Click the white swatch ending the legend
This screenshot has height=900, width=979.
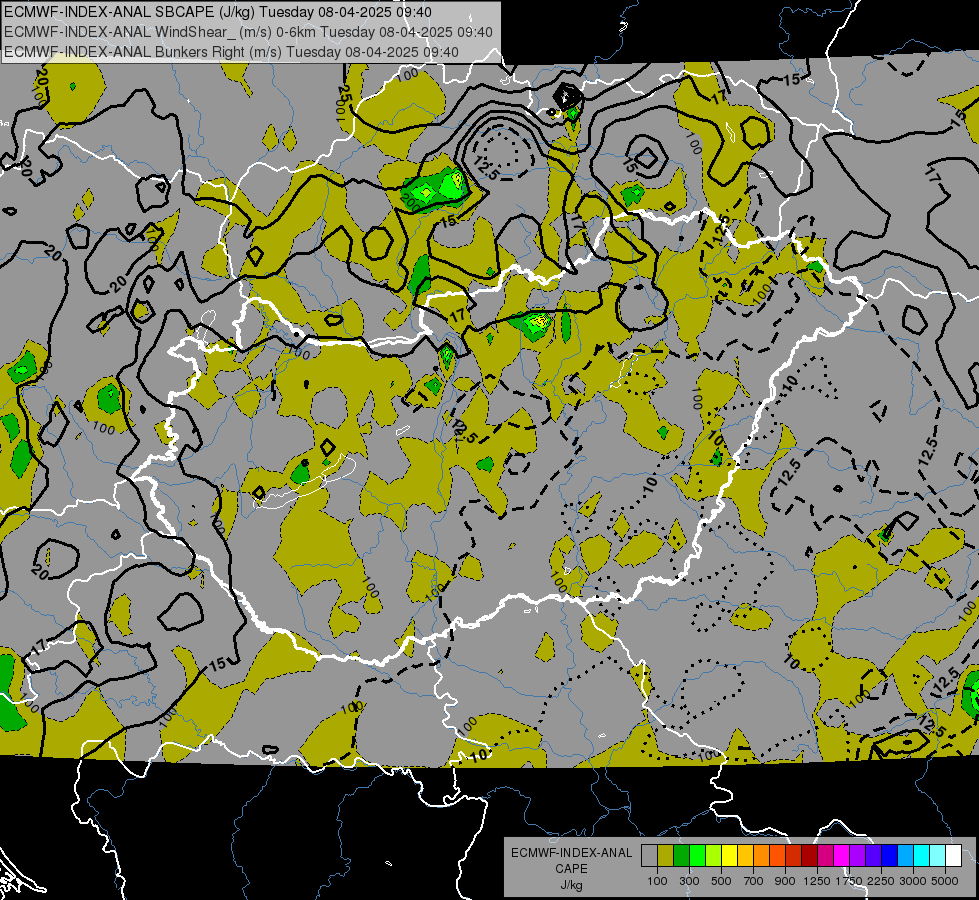953,855
